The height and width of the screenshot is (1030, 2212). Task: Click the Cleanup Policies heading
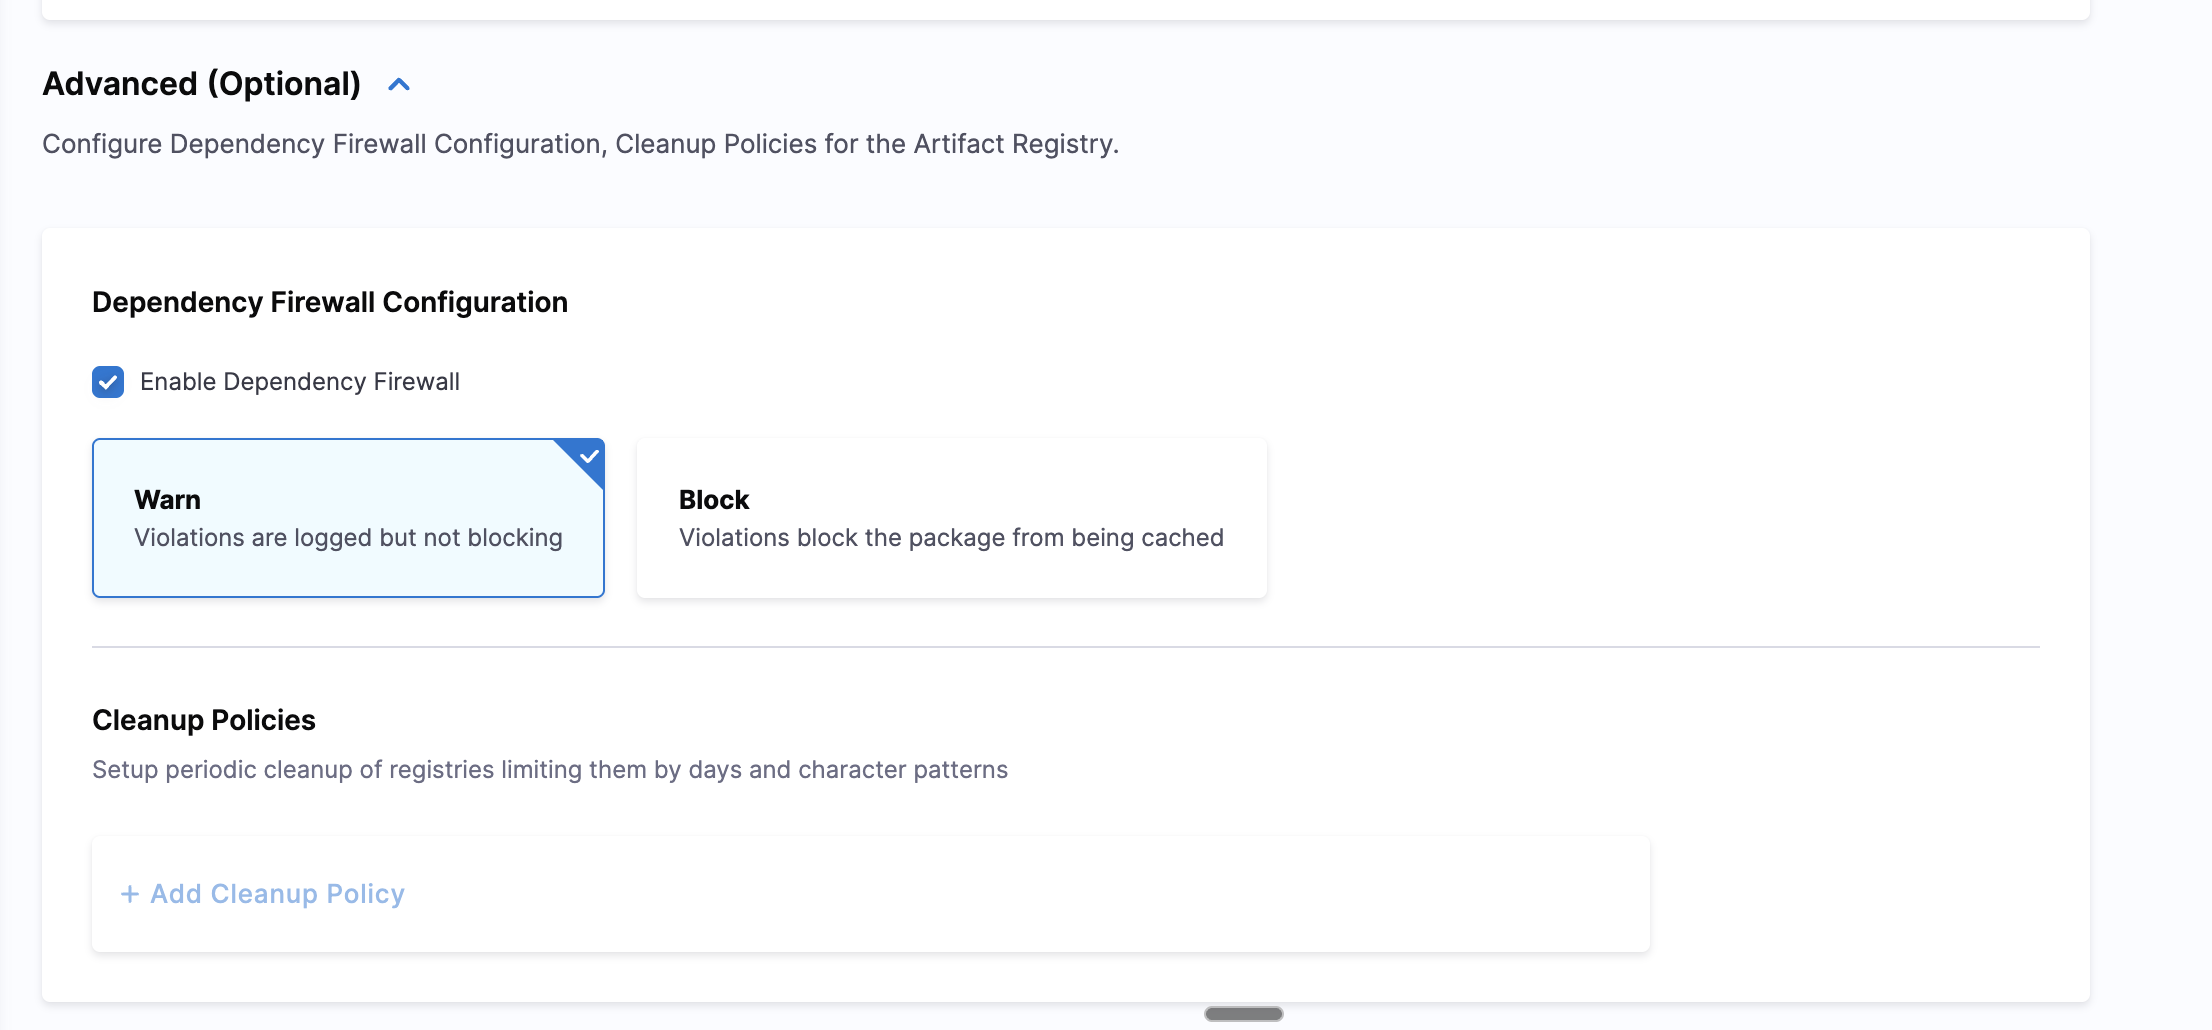pos(203,720)
